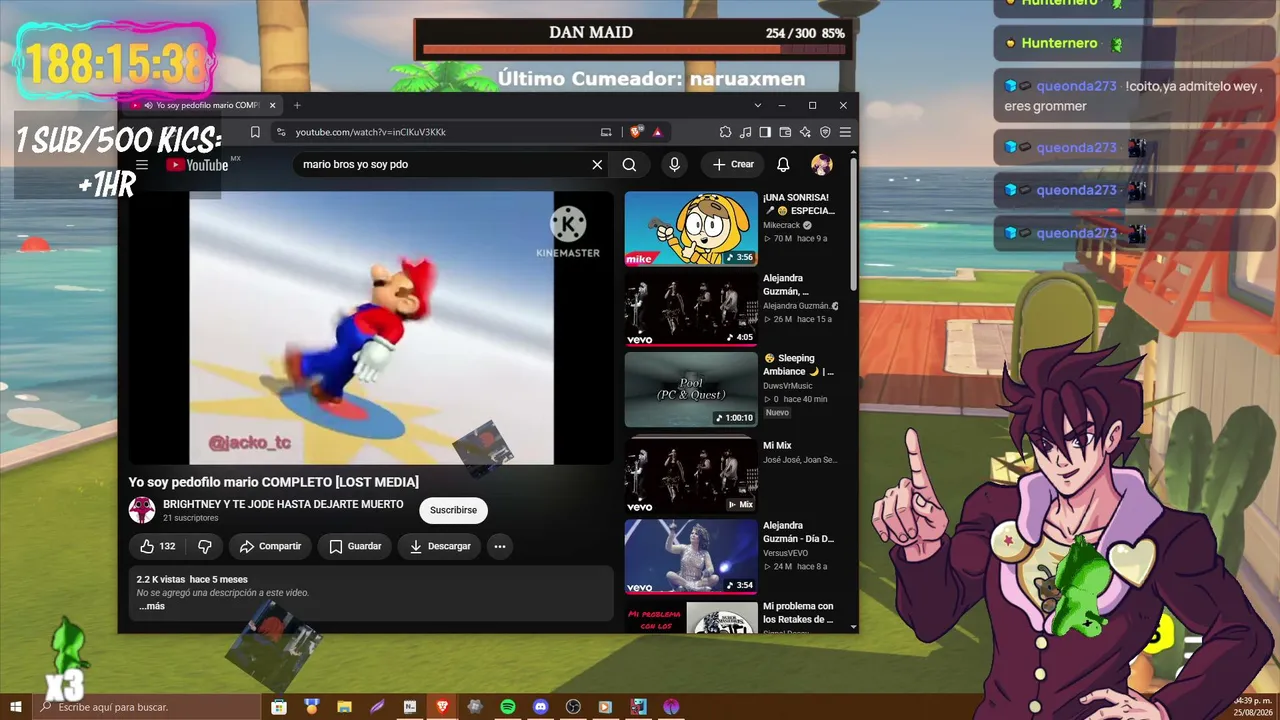The image size is (1280, 720).
Task: Open the media control music-note icon
Action: point(746,132)
